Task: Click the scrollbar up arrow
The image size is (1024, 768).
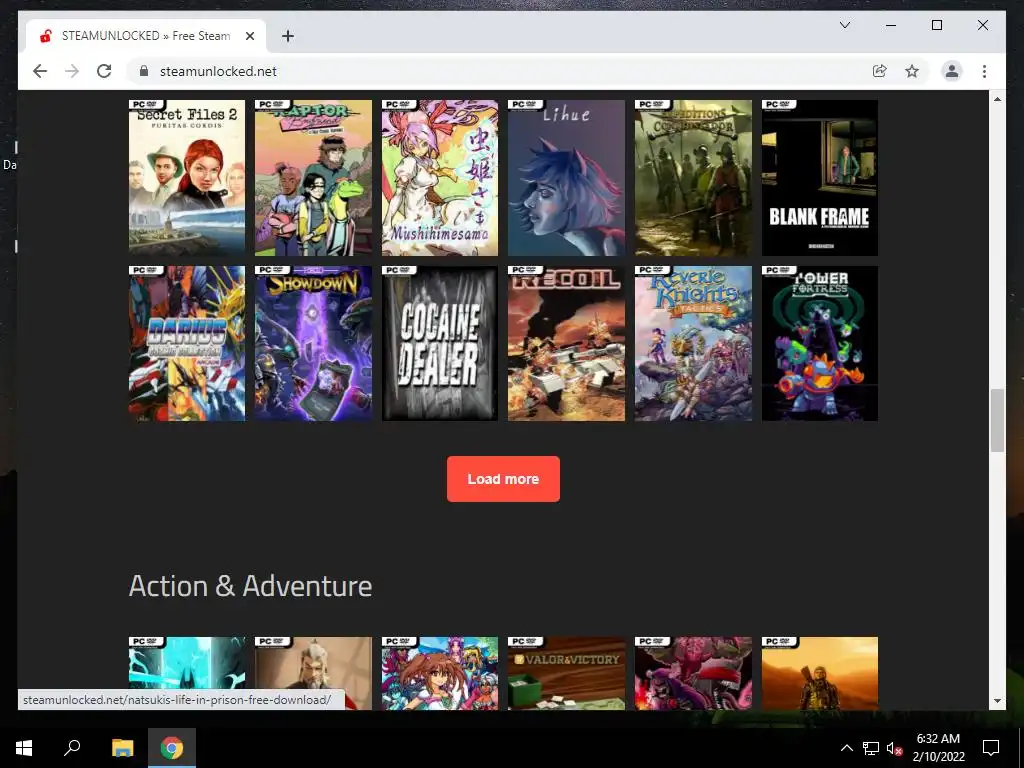Action: click(997, 99)
